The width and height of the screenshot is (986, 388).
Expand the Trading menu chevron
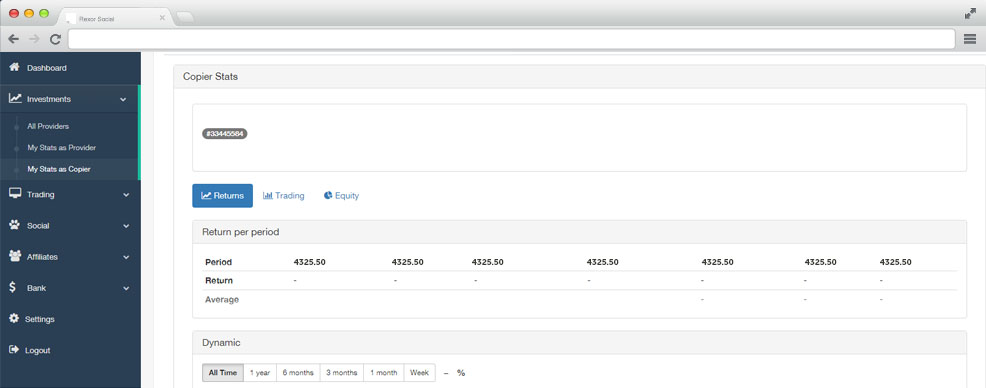coord(126,195)
